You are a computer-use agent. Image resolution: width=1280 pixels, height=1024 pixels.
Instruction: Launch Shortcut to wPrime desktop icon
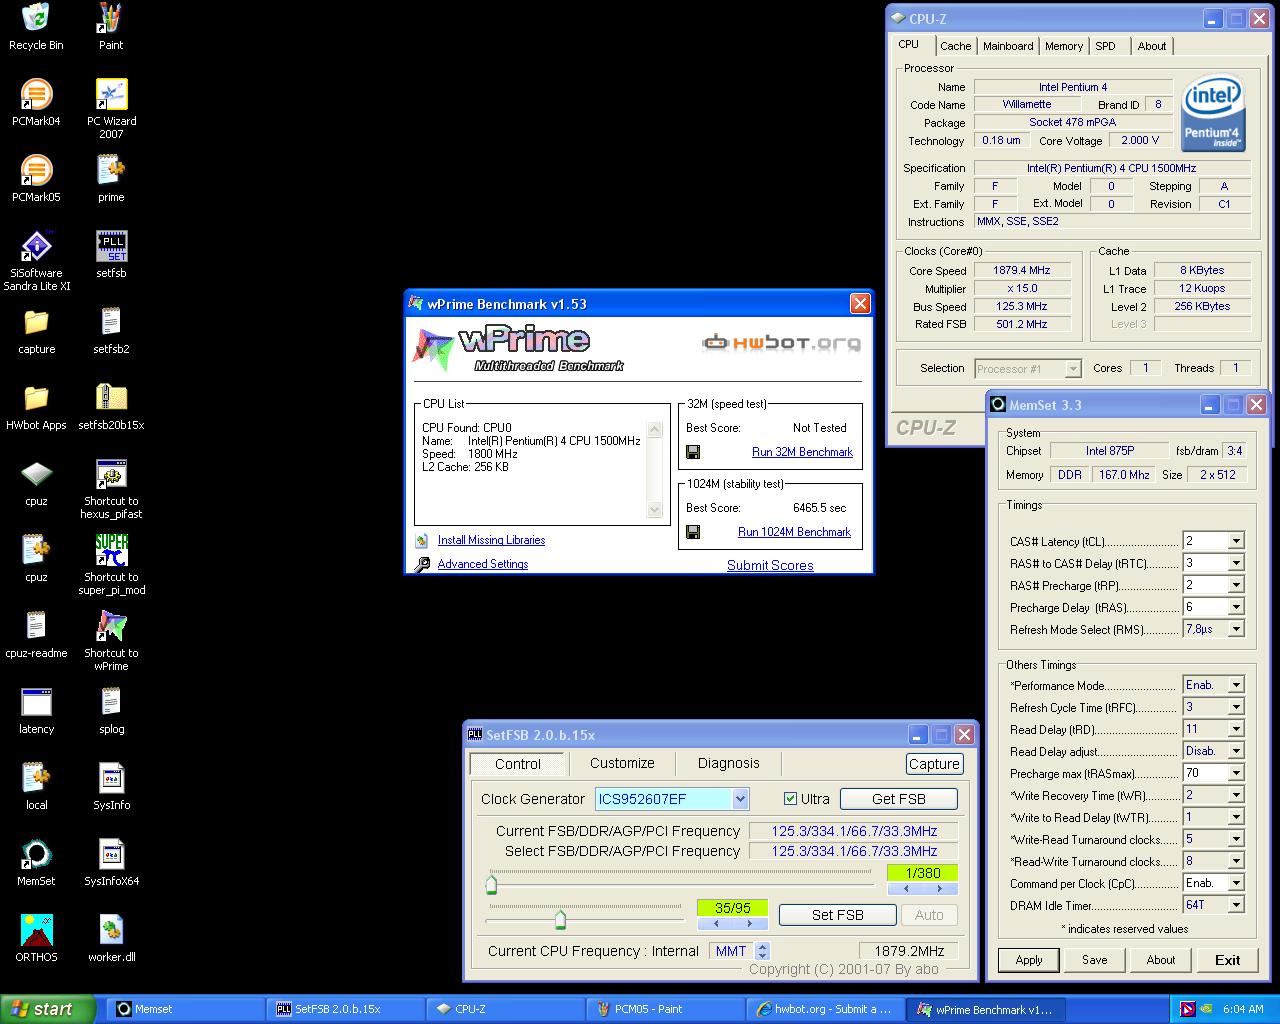pos(111,641)
